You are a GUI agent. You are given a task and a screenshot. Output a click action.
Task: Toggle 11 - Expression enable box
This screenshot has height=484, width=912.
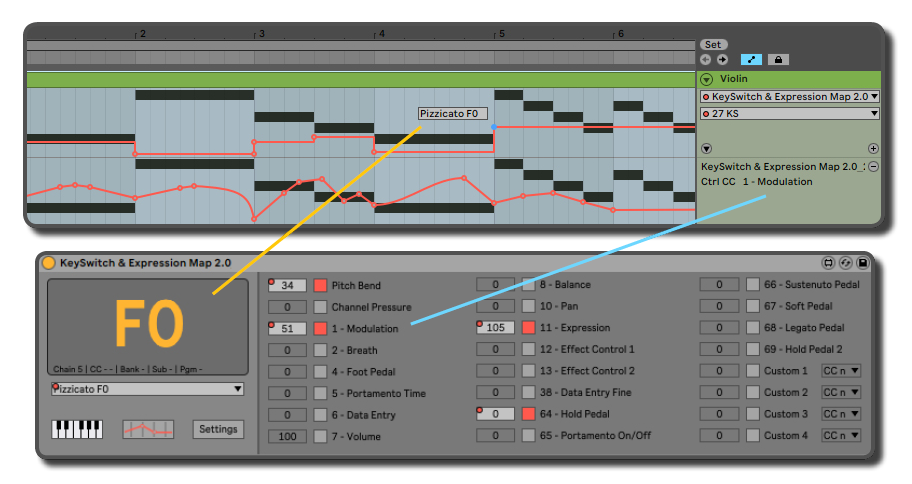pos(528,328)
